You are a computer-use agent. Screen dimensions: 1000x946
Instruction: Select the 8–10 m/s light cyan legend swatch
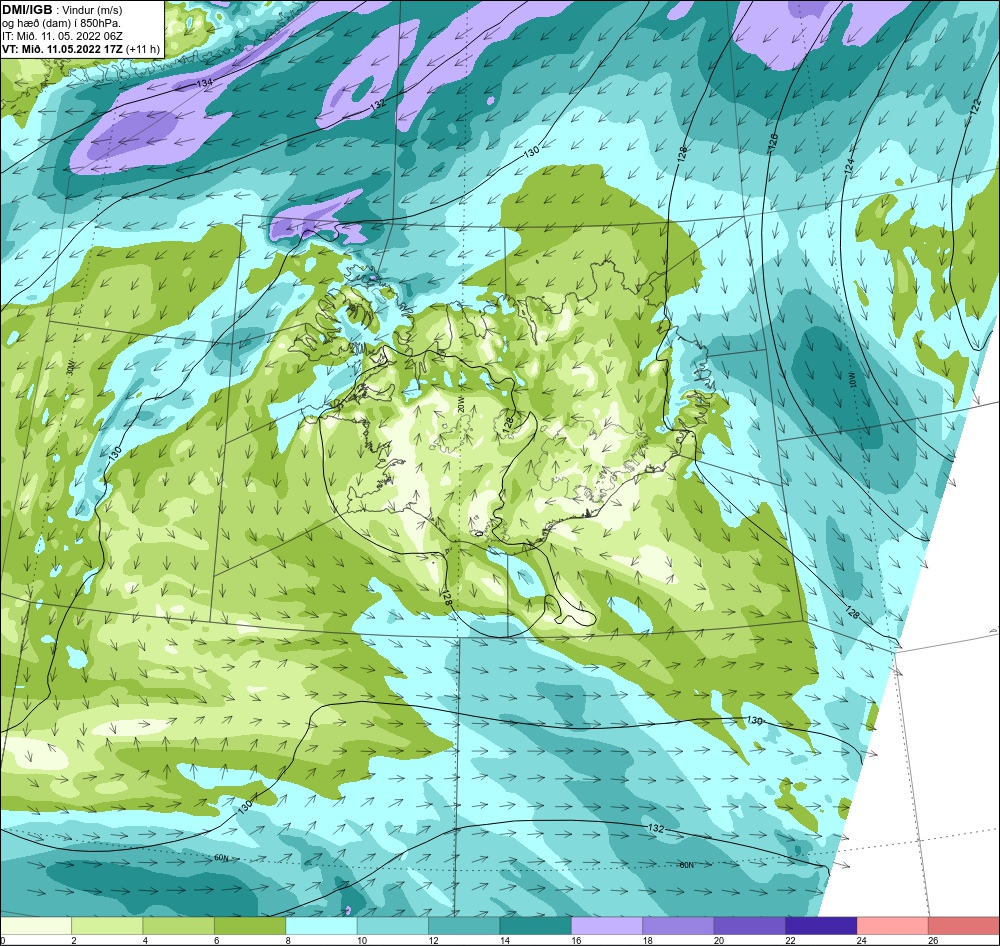321,925
